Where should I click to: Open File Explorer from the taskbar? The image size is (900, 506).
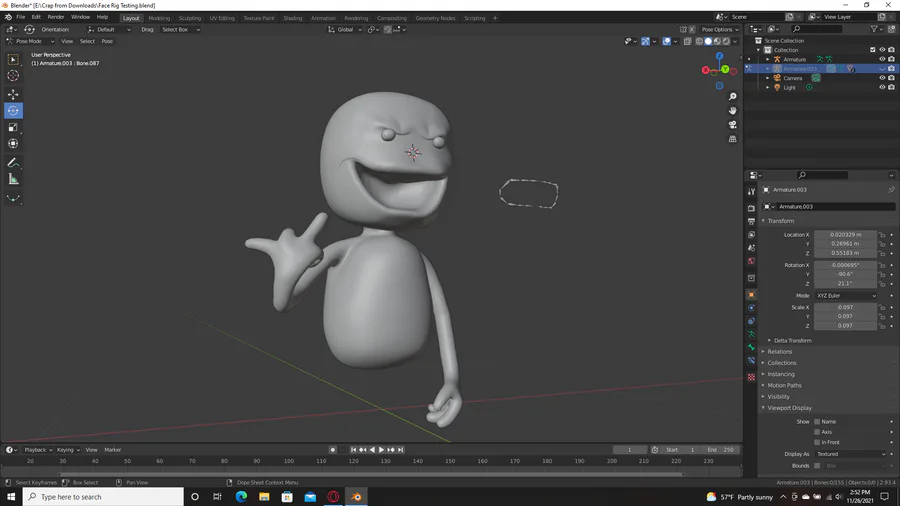point(264,497)
